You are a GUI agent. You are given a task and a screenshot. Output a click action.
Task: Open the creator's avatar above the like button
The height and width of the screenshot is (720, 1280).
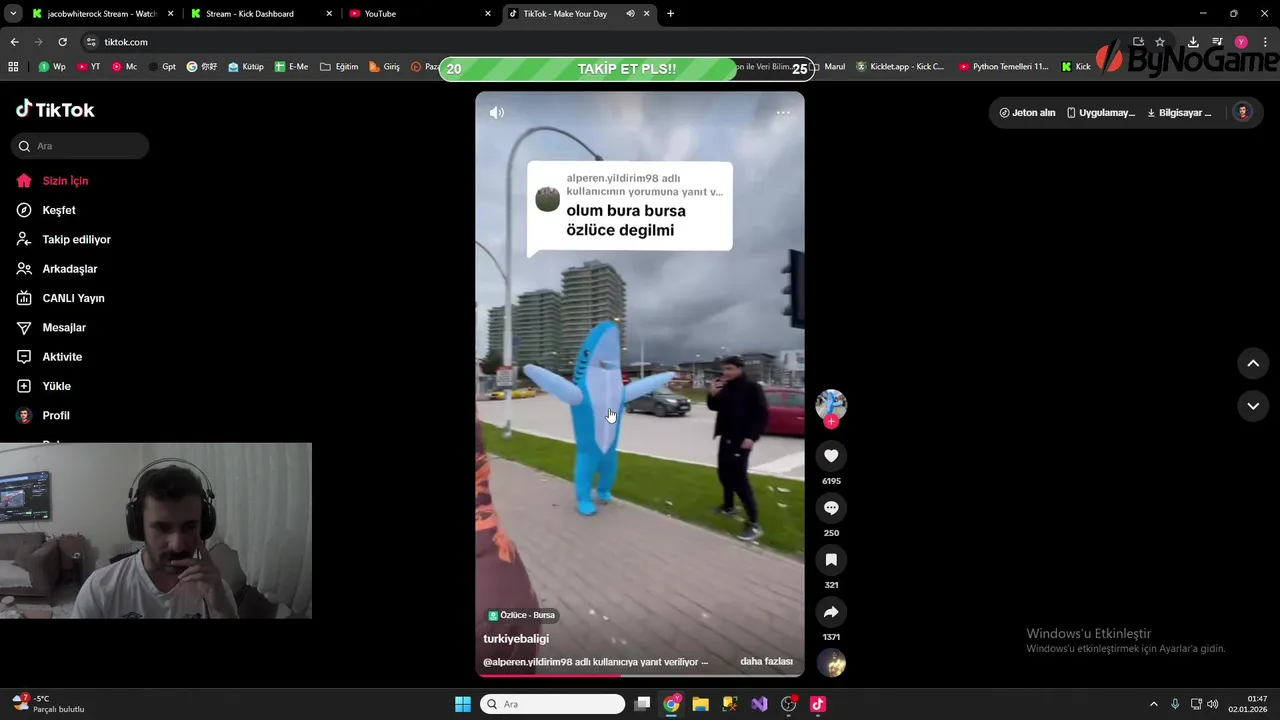[x=831, y=404]
